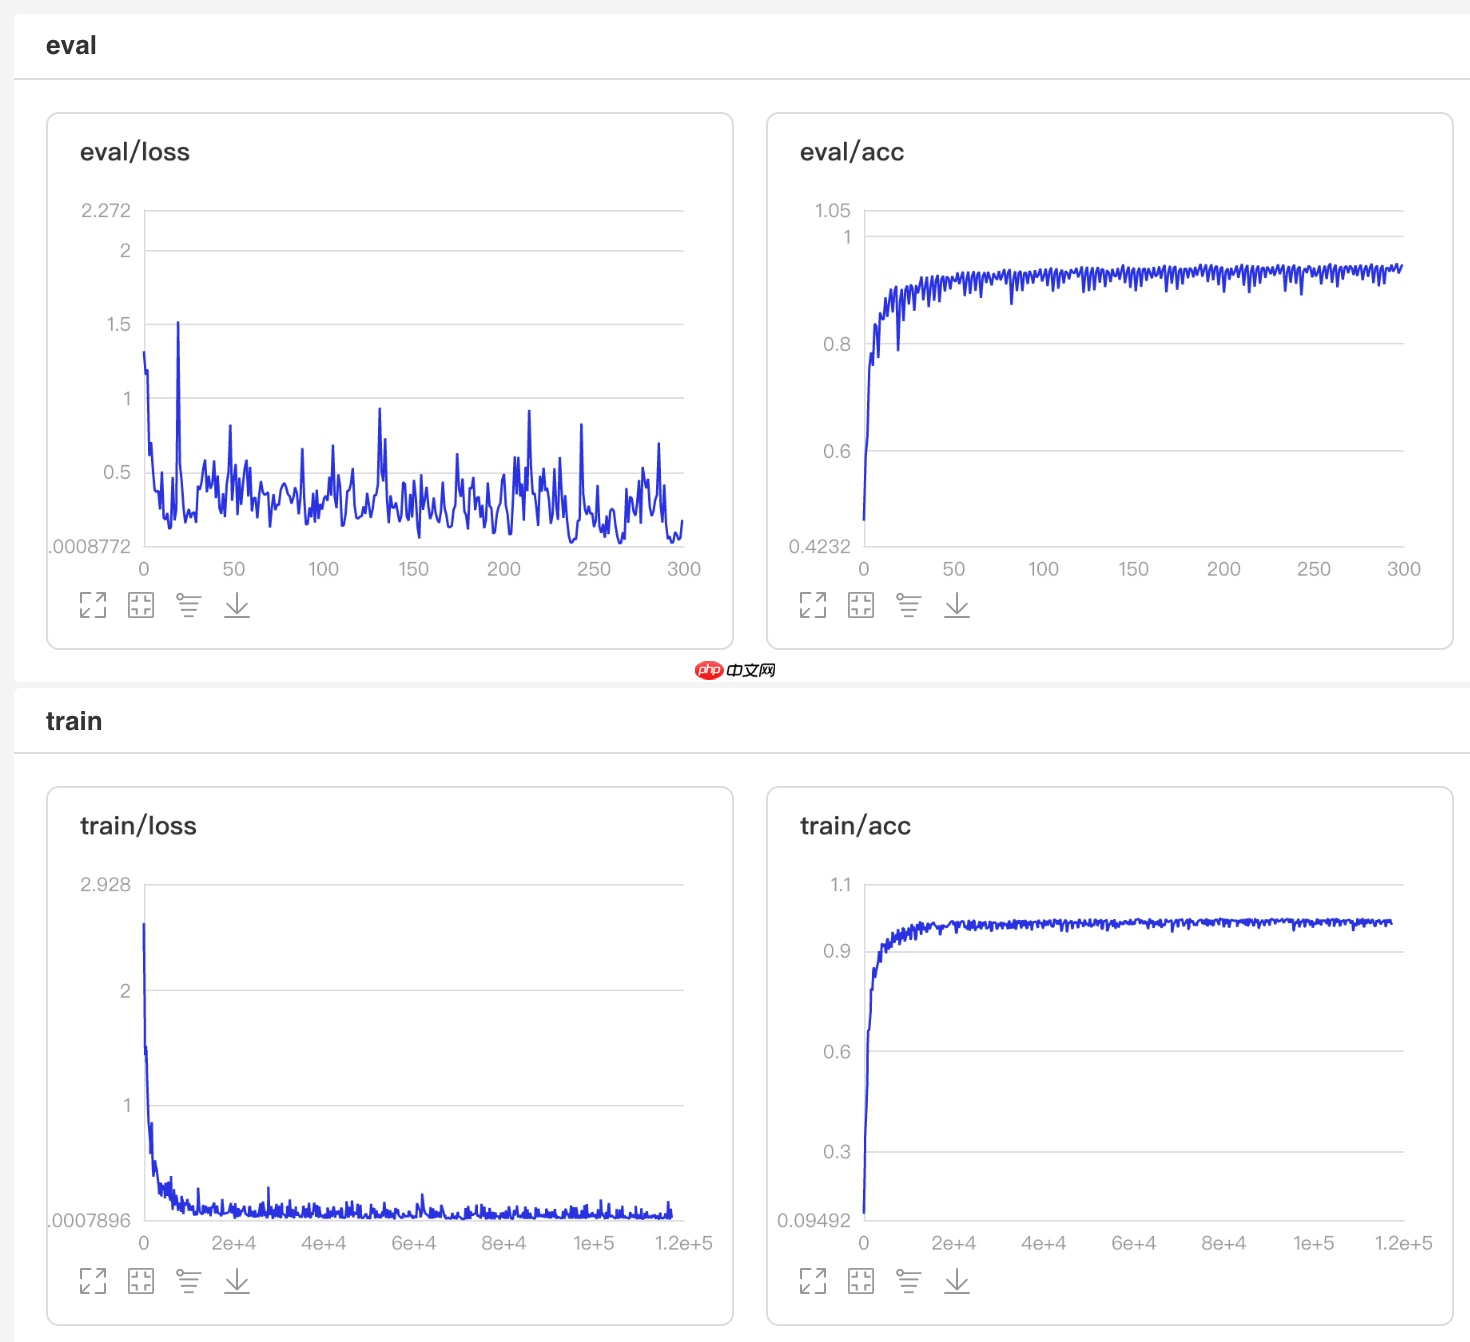Maximize the eval/loss chart to fullscreen
The image size is (1470, 1342).
pos(93,605)
